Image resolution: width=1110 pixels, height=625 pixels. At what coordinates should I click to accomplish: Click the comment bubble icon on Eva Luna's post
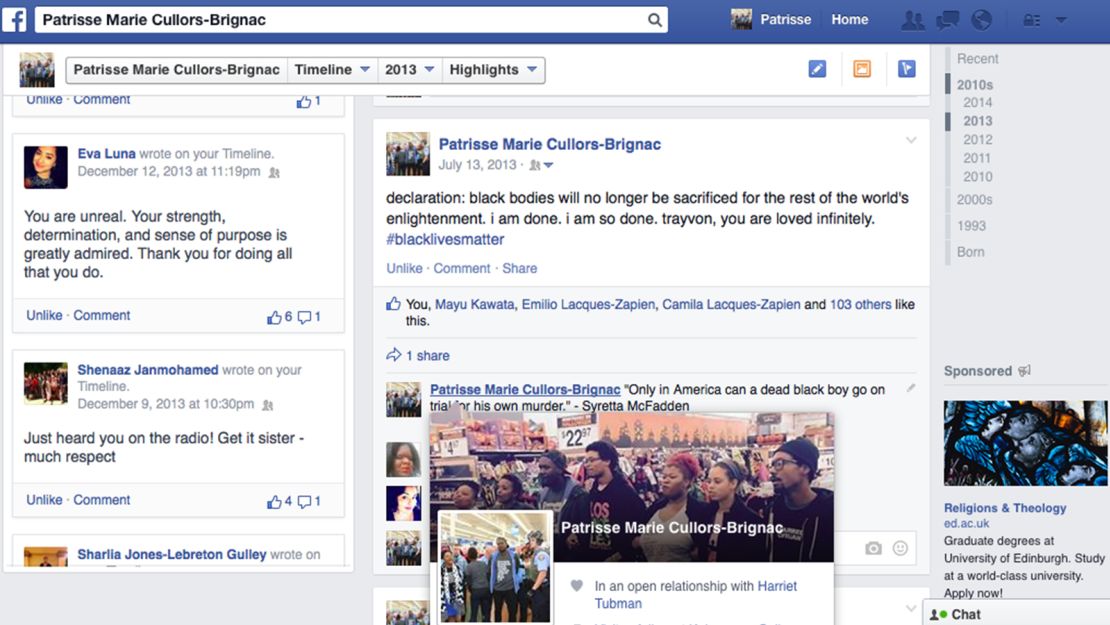point(304,318)
